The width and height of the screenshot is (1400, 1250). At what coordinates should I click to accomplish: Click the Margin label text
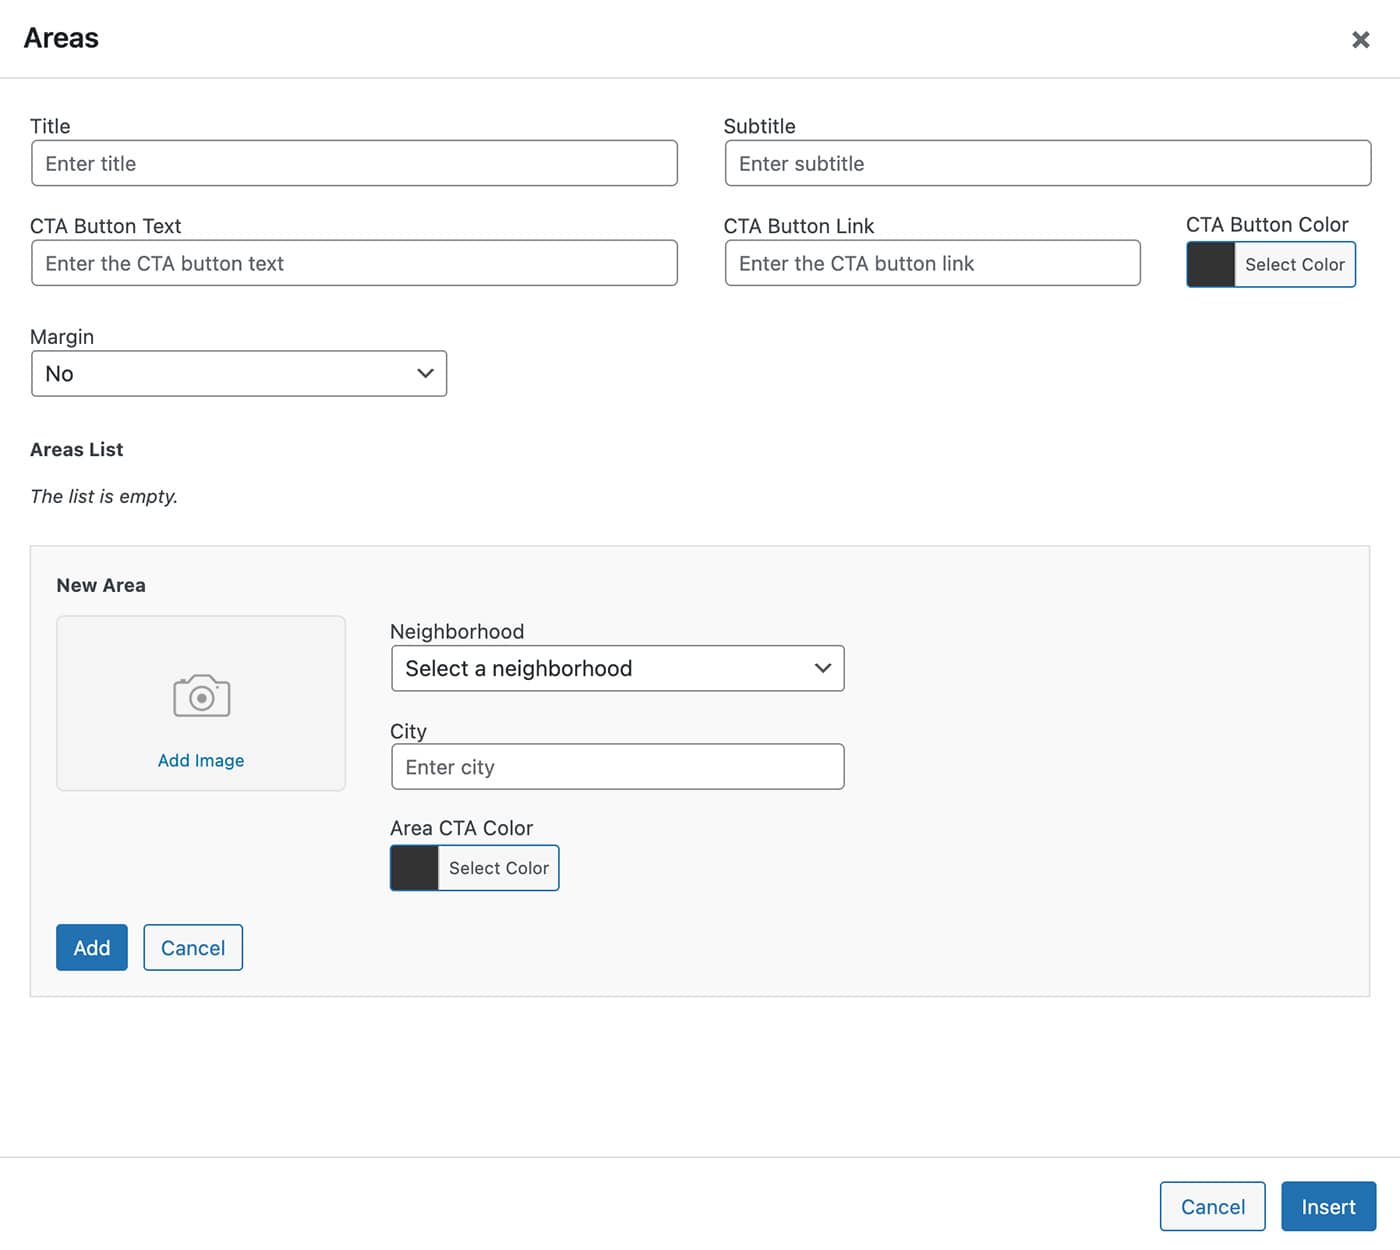coord(62,337)
